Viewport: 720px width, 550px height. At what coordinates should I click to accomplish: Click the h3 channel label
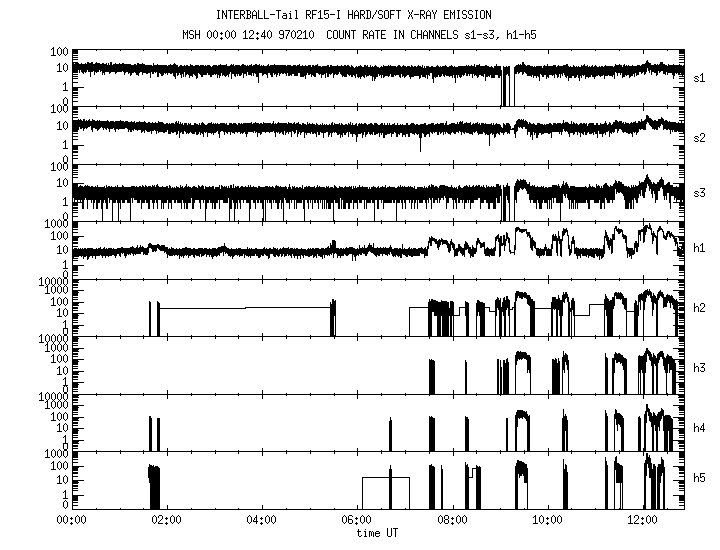point(699,367)
